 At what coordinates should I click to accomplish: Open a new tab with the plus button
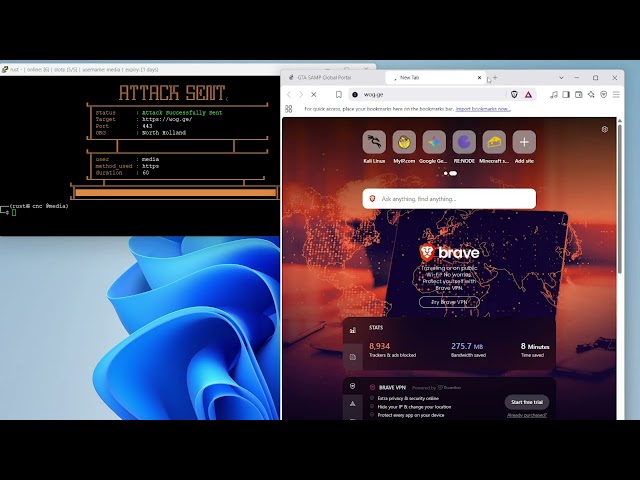495,78
